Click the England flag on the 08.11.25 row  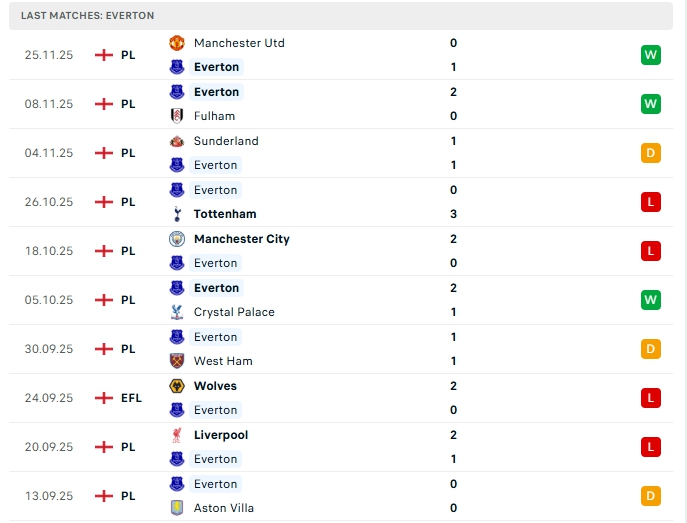point(103,104)
